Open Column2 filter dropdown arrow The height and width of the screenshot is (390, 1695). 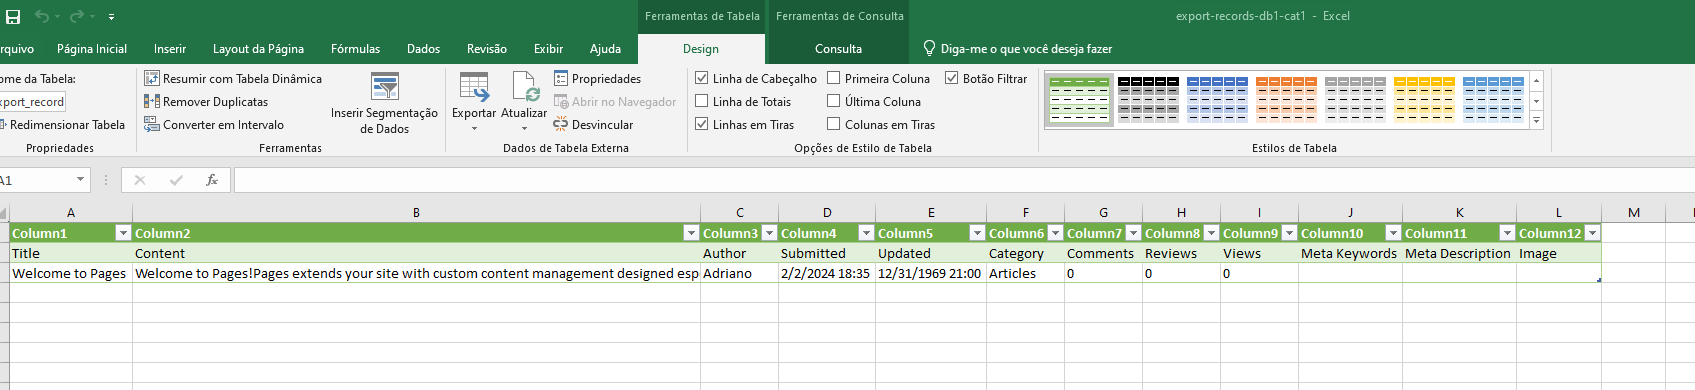click(x=691, y=233)
